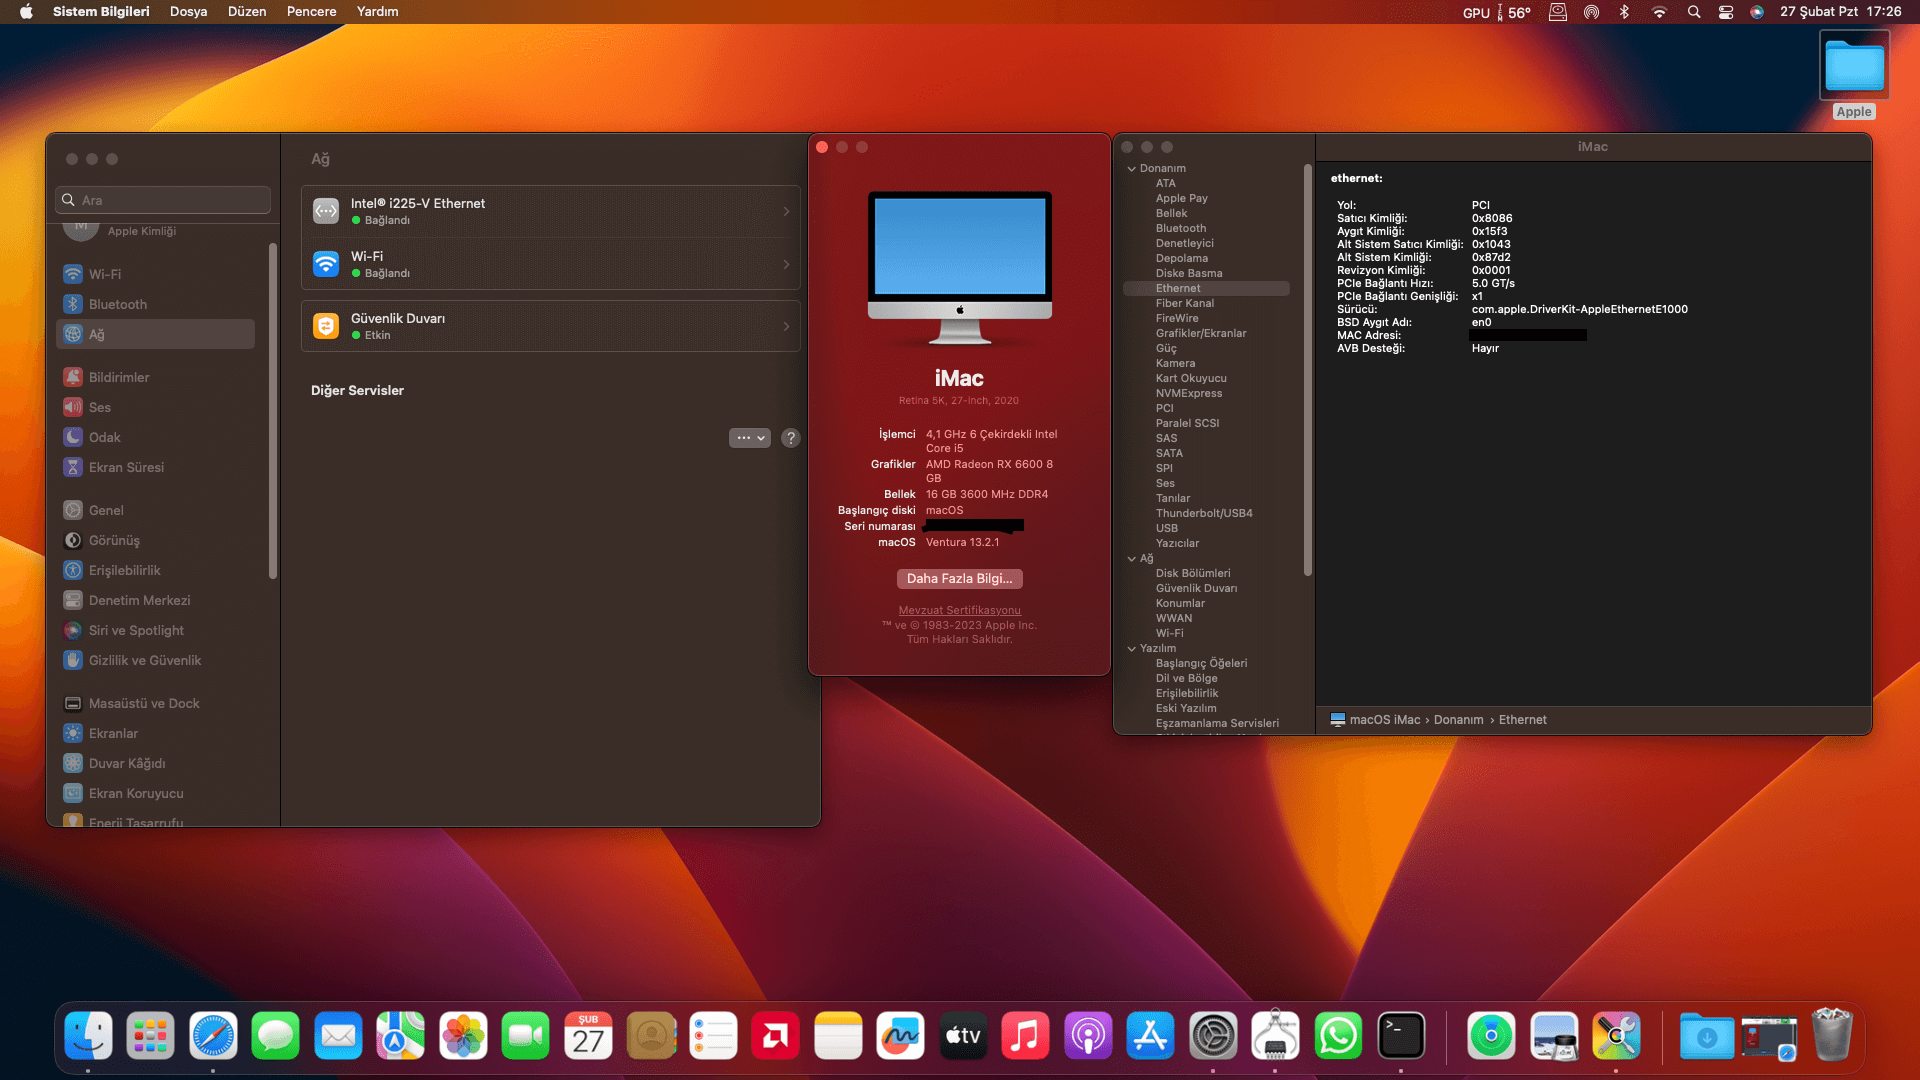This screenshot has width=1920, height=1080.
Task: Collapse the Donanım tree section
Action: click(1132, 169)
